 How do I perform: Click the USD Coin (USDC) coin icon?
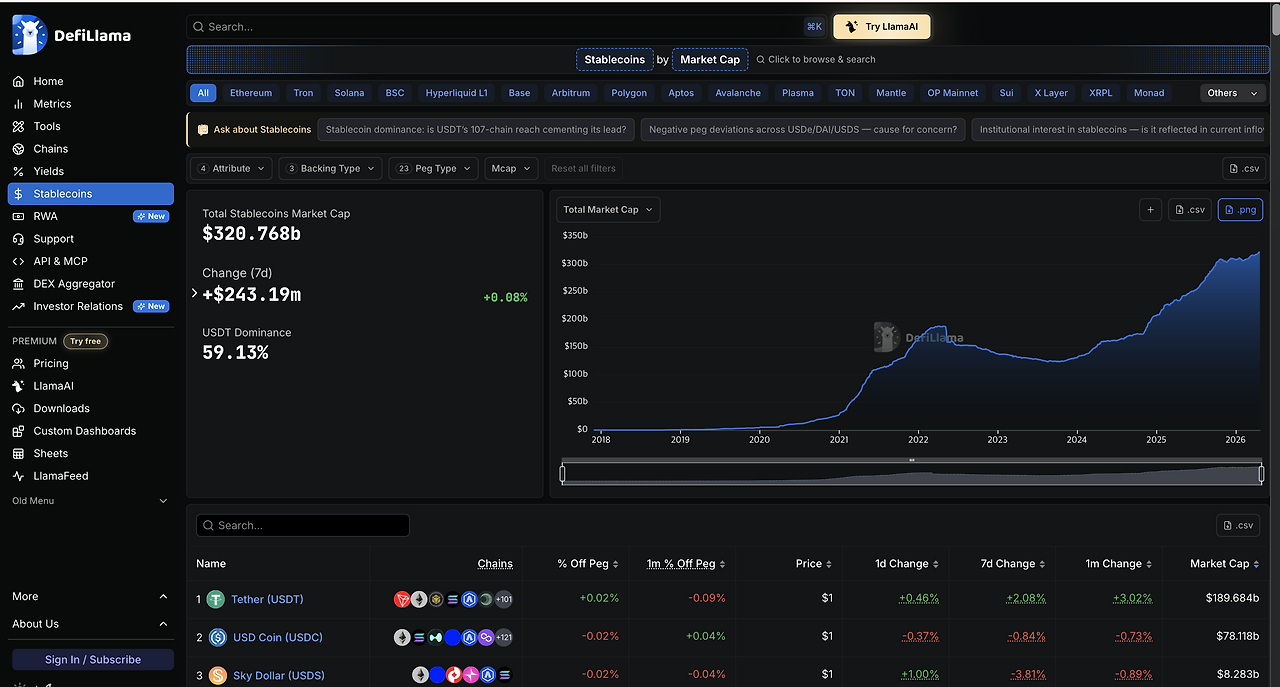click(218, 637)
